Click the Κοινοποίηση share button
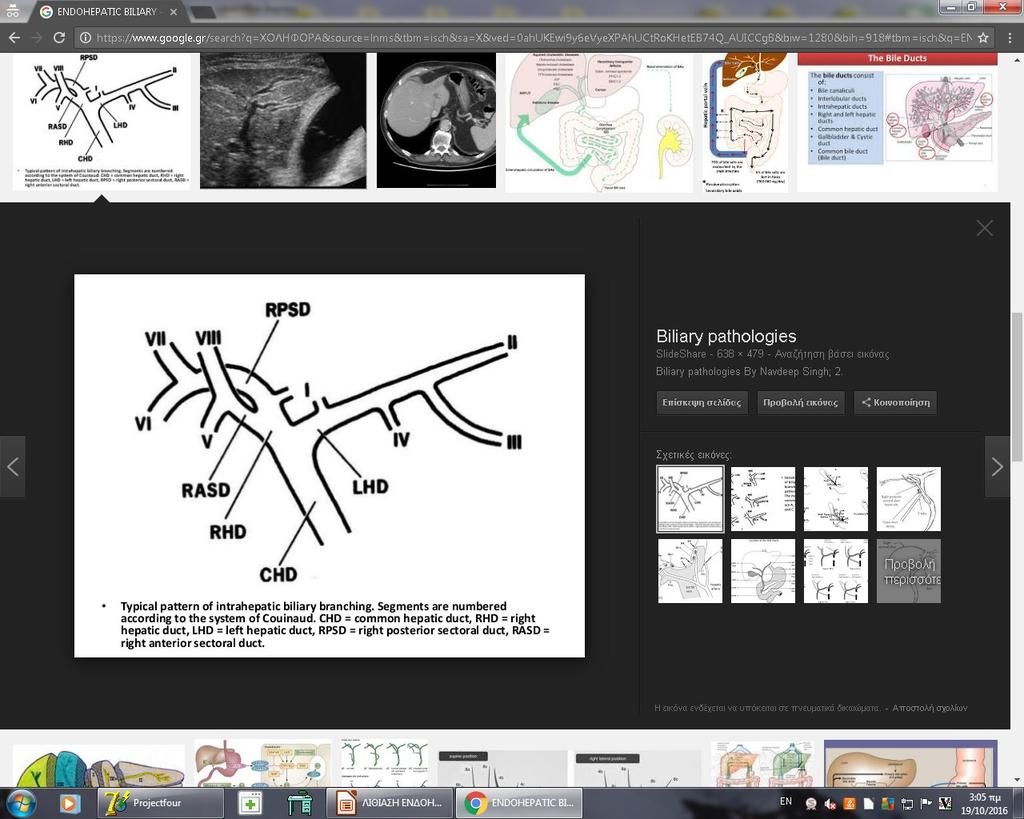The height and width of the screenshot is (819, 1024). (895, 402)
